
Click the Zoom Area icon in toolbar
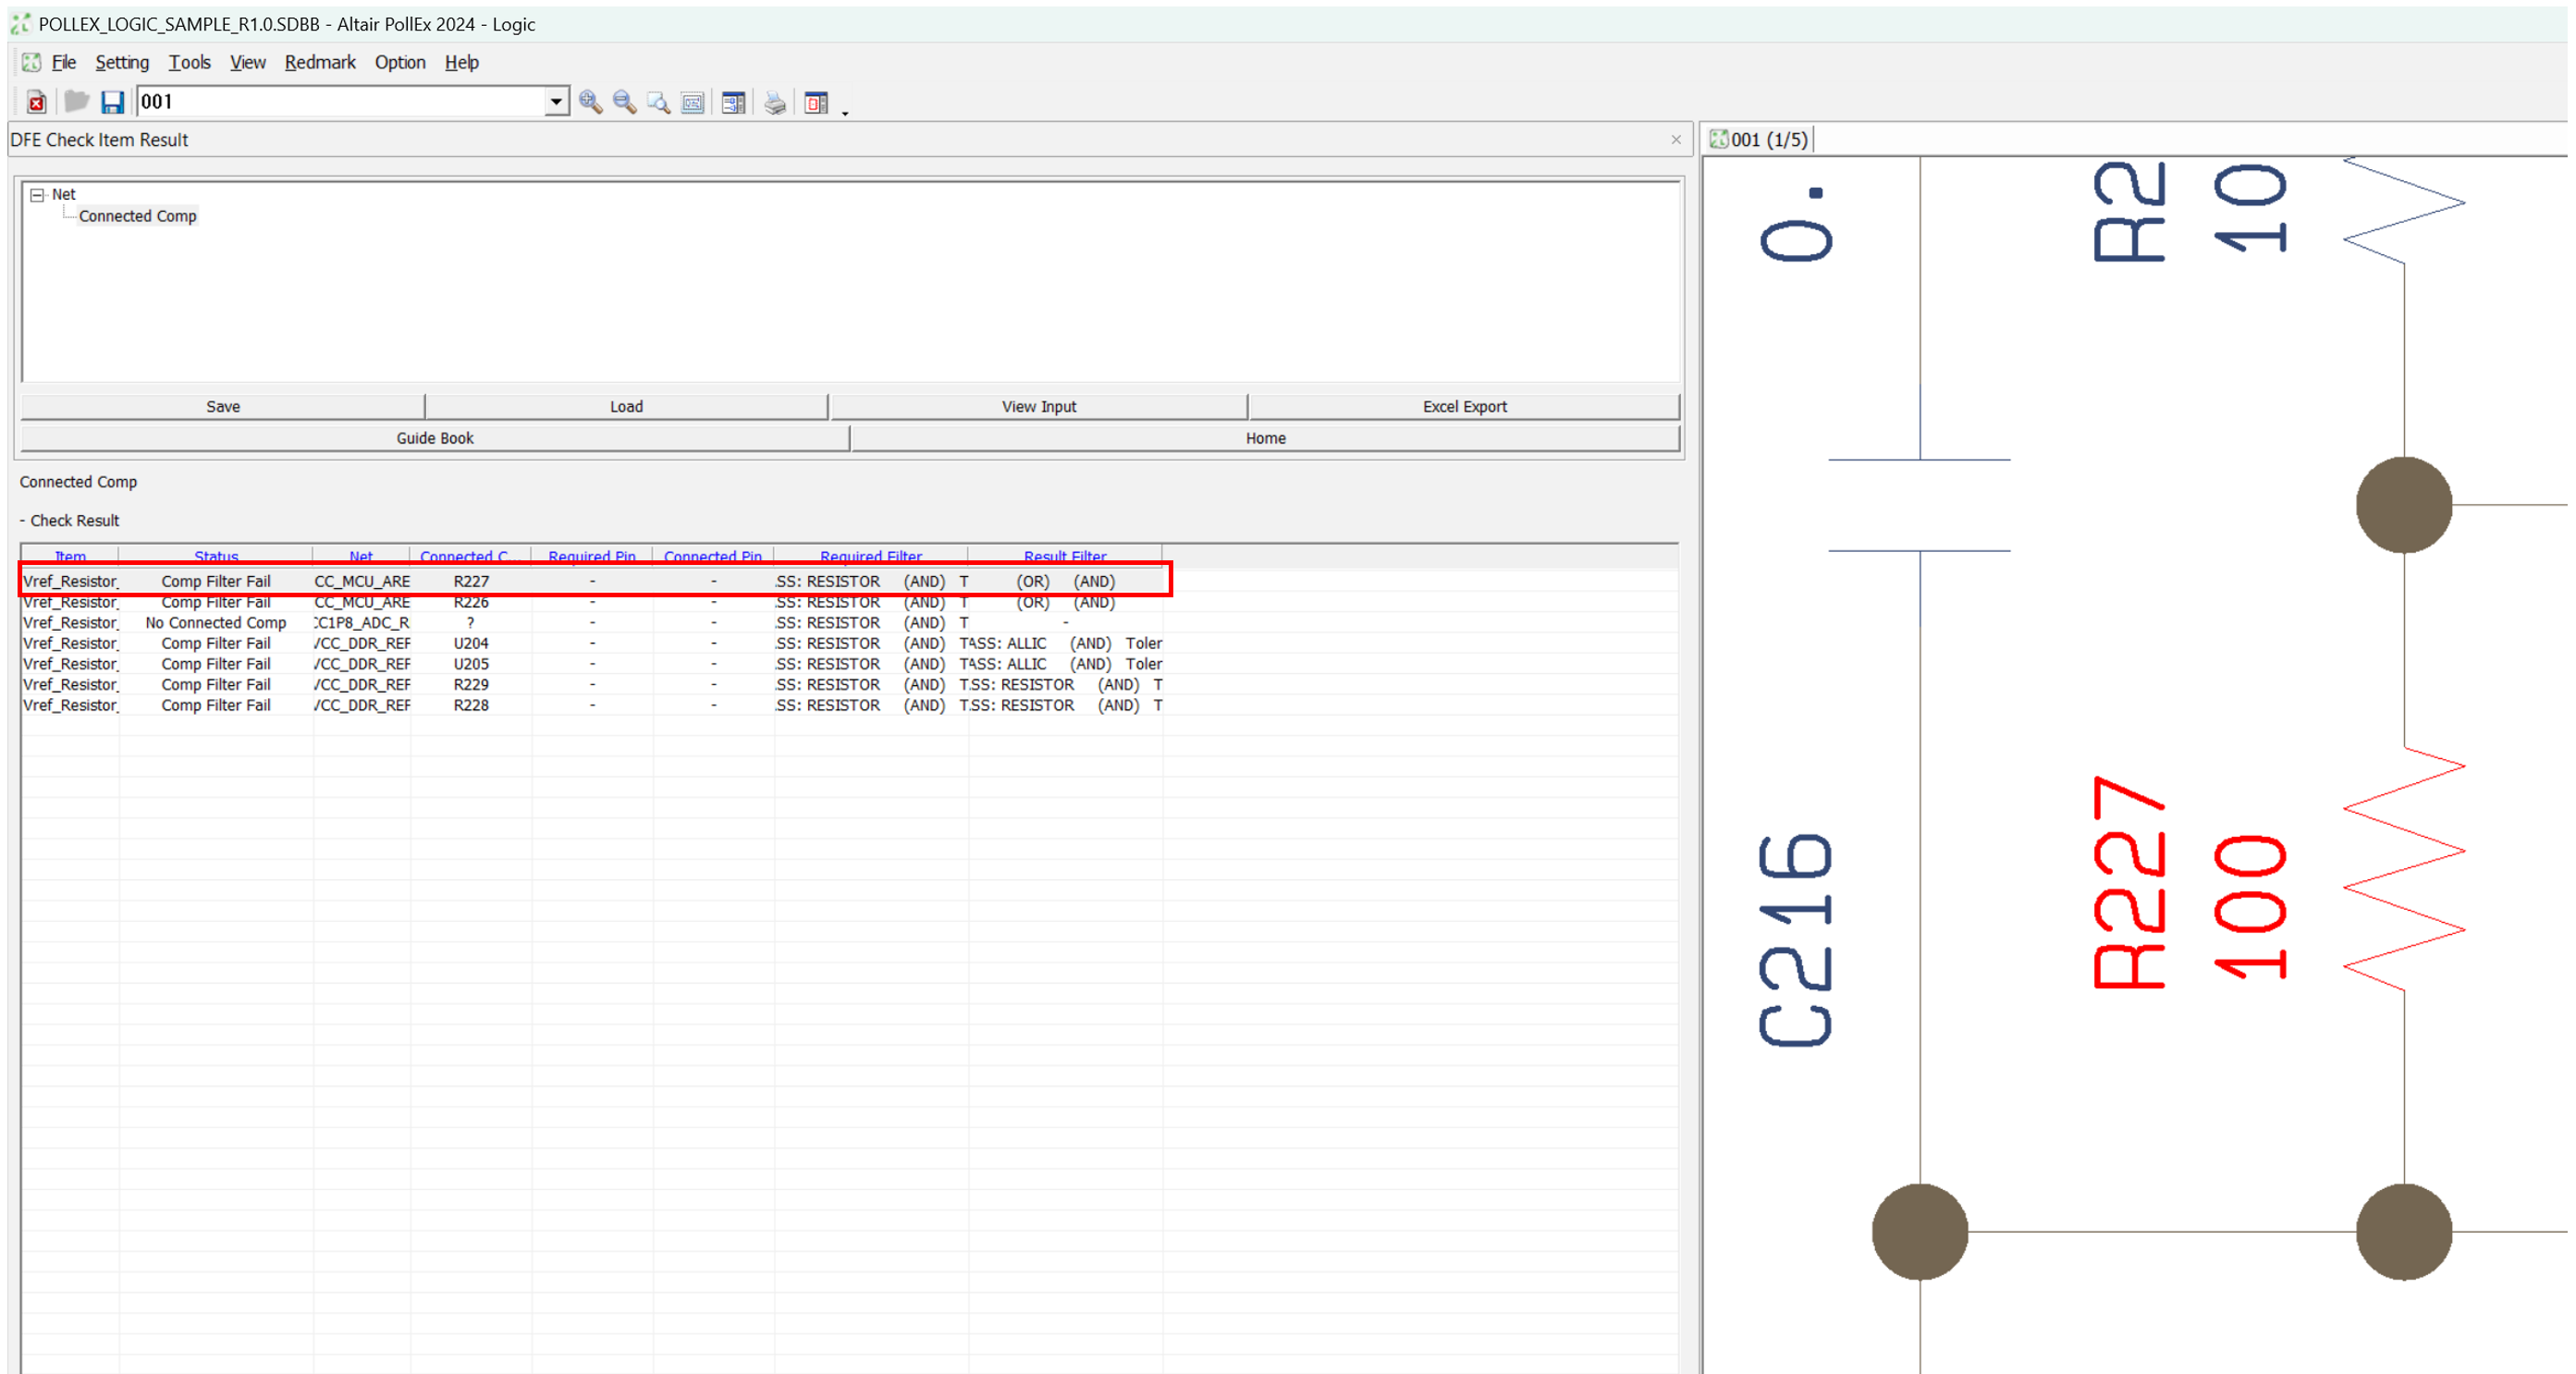658,102
